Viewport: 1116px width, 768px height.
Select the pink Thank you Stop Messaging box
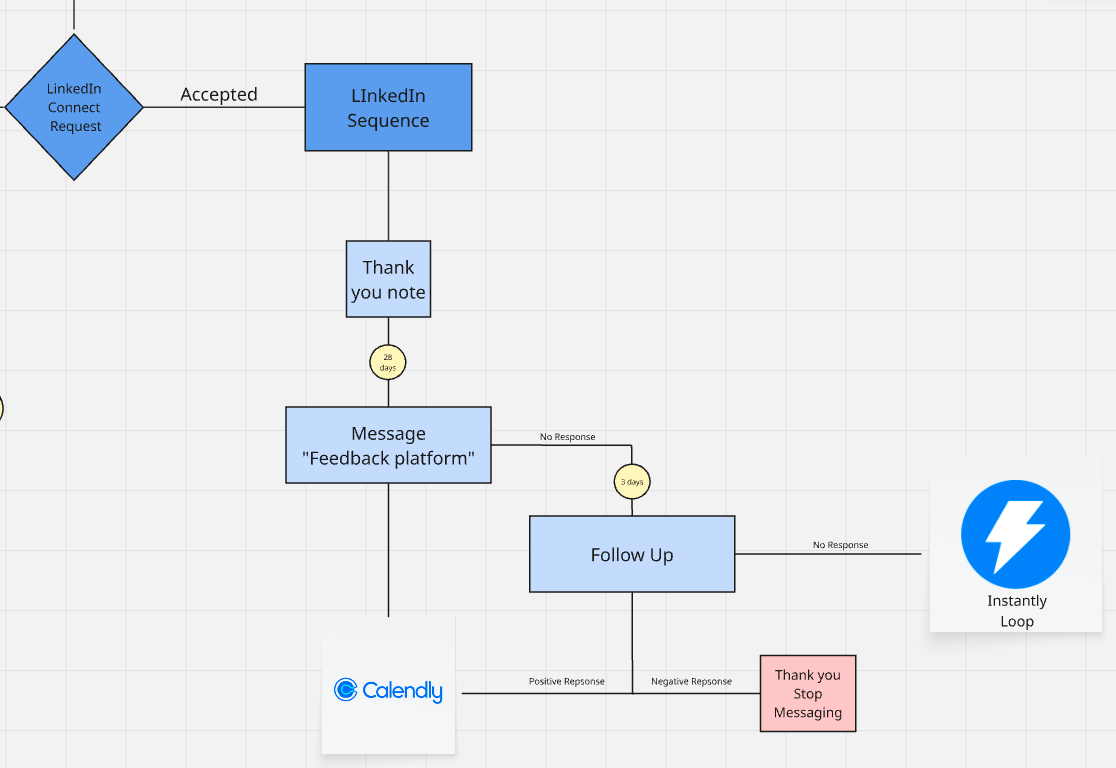pos(808,693)
